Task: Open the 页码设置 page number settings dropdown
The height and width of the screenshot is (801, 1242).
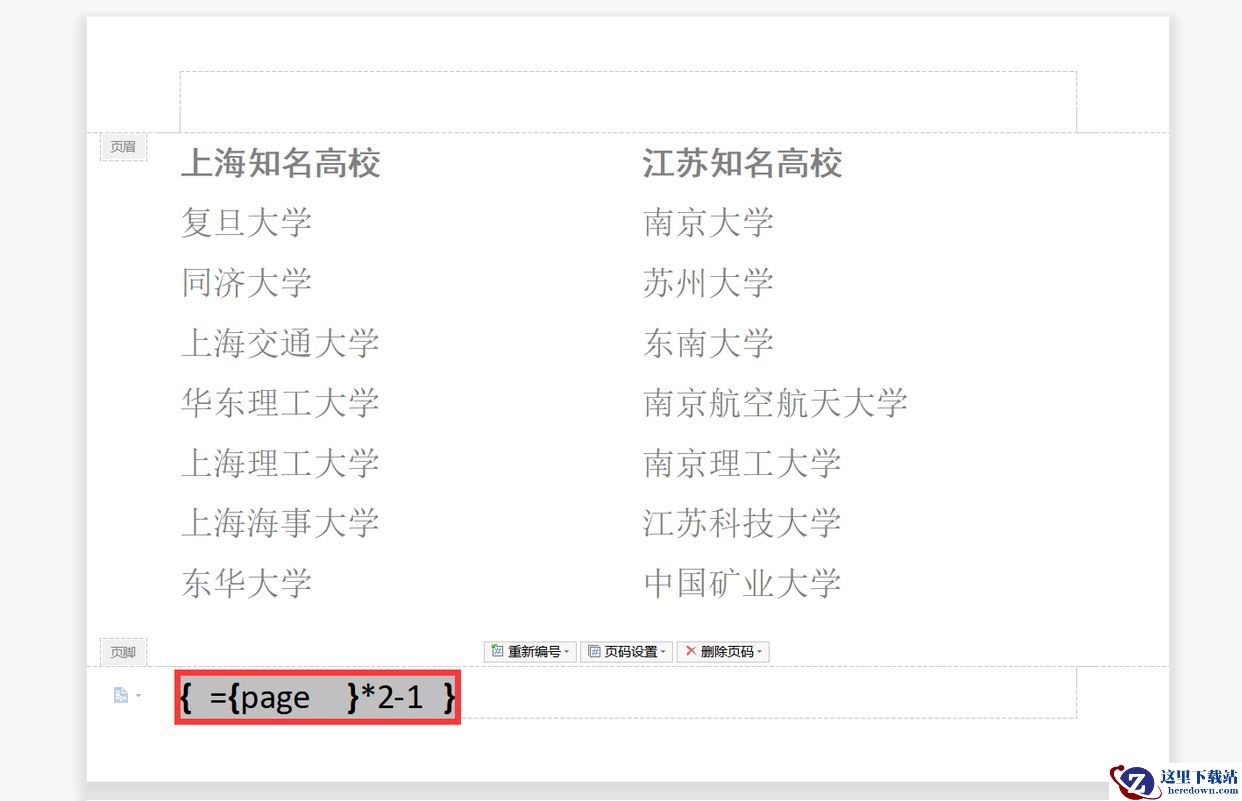Action: 626,652
